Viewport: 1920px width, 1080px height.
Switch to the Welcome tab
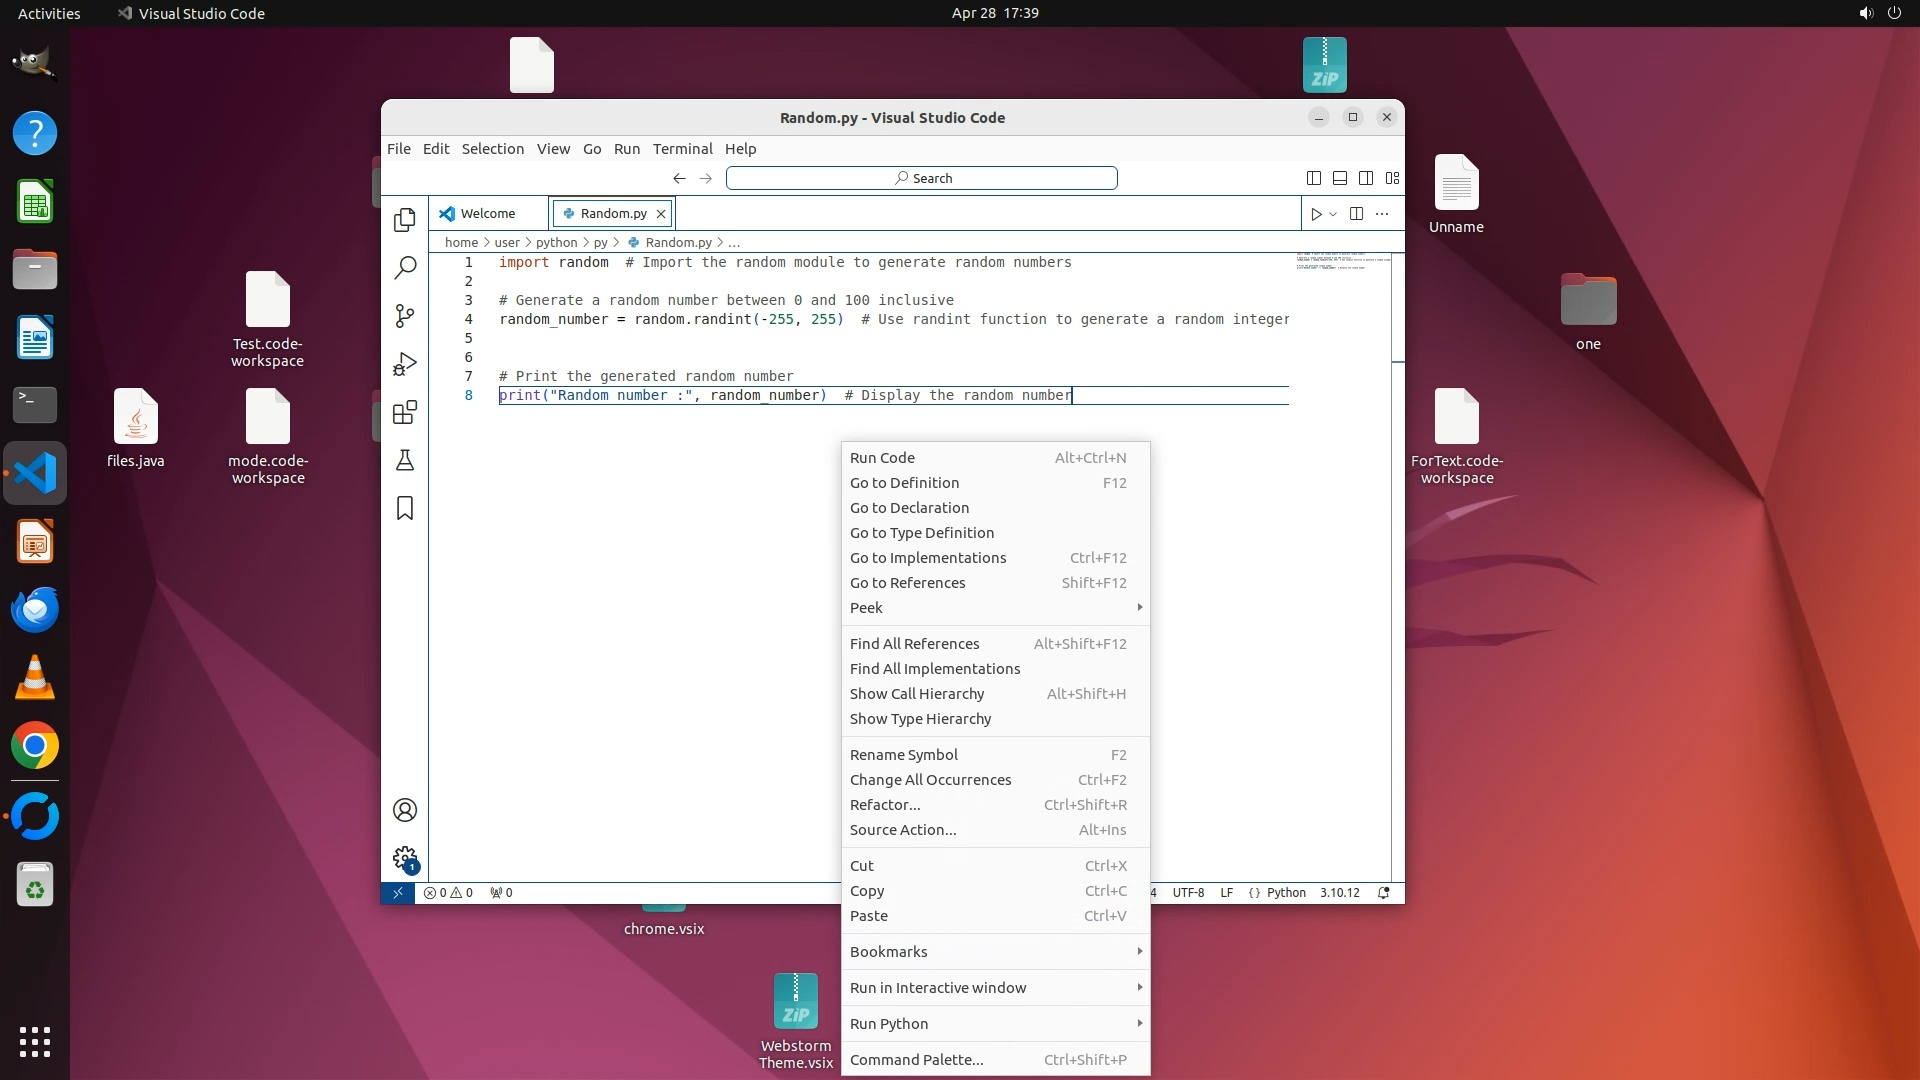click(487, 214)
